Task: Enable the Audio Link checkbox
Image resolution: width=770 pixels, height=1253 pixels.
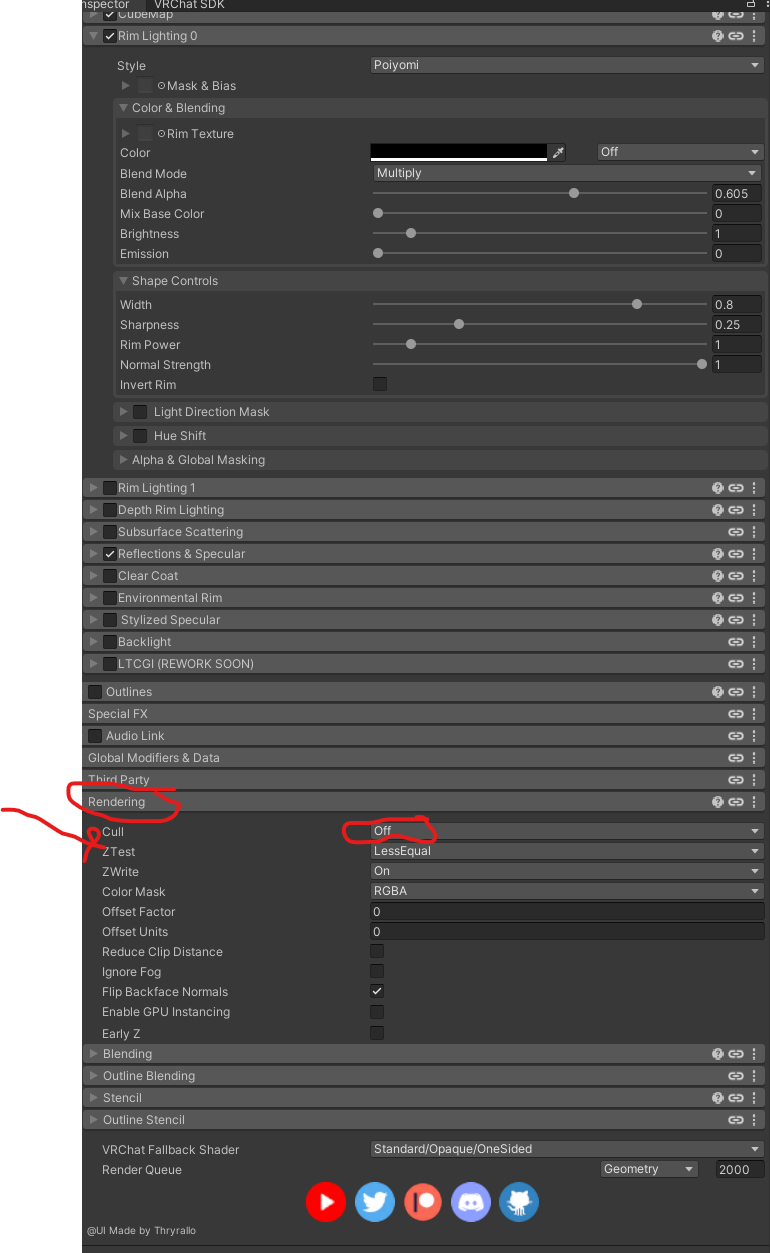Action: 96,736
